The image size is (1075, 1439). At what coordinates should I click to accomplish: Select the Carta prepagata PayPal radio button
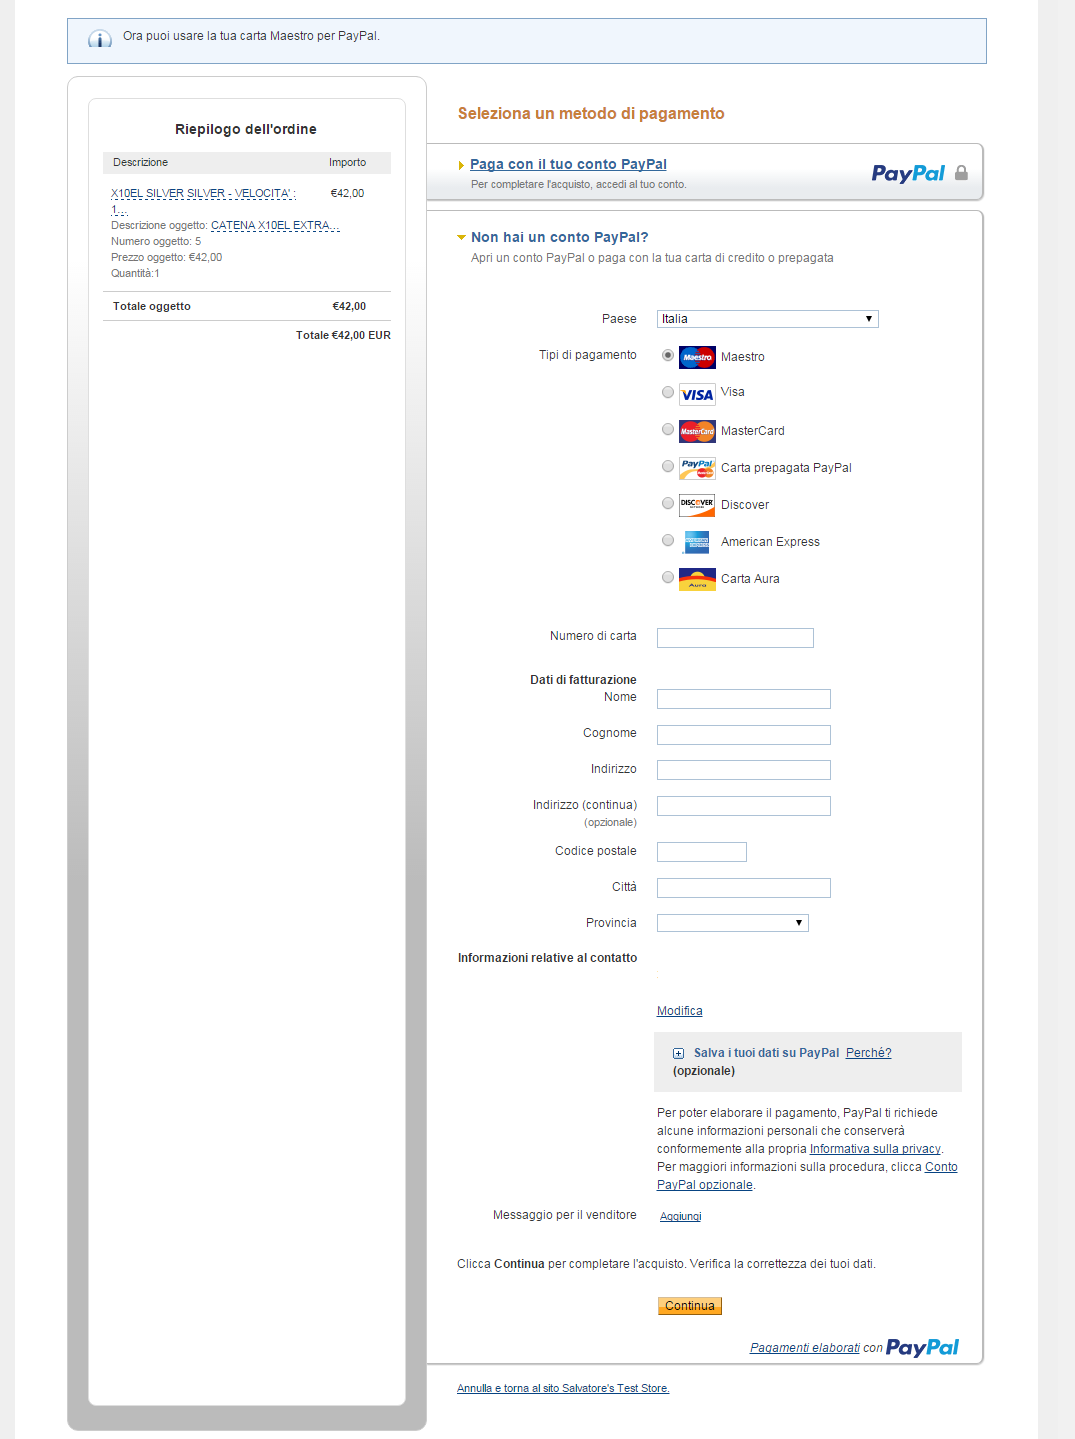pos(668,466)
